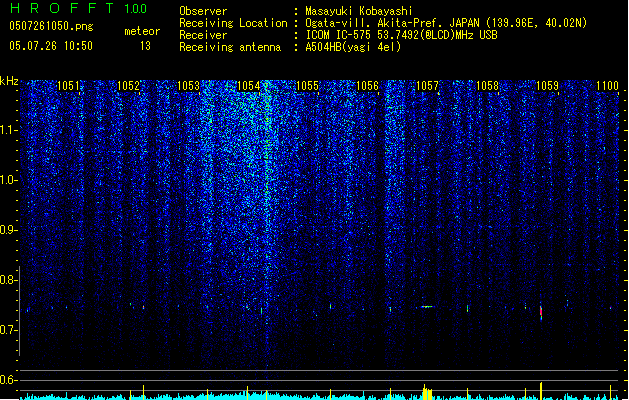Click the 1058 time marker
This screenshot has width=629, height=400.
click(487, 86)
